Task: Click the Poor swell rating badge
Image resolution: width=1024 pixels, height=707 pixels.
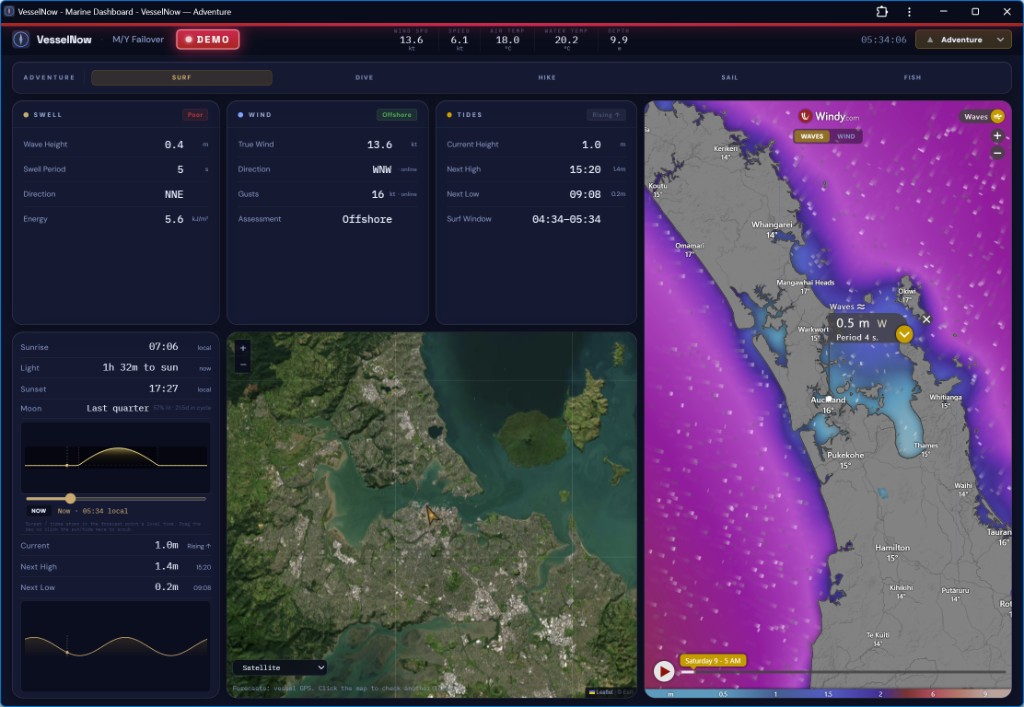Action: 195,115
